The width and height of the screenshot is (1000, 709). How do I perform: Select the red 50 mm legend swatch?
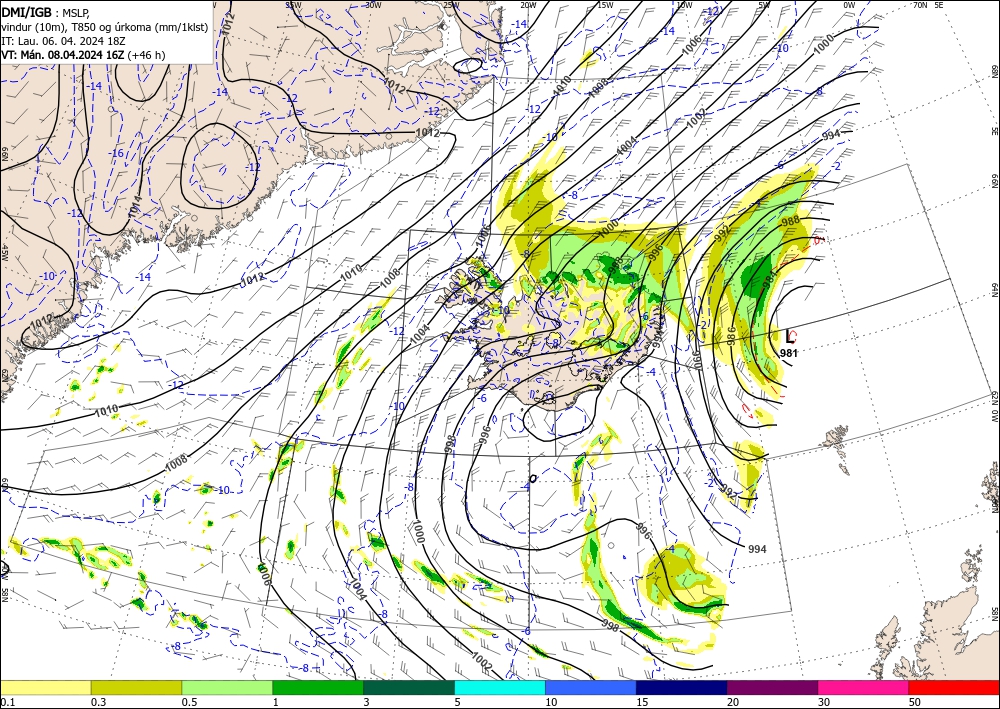pos(954,687)
